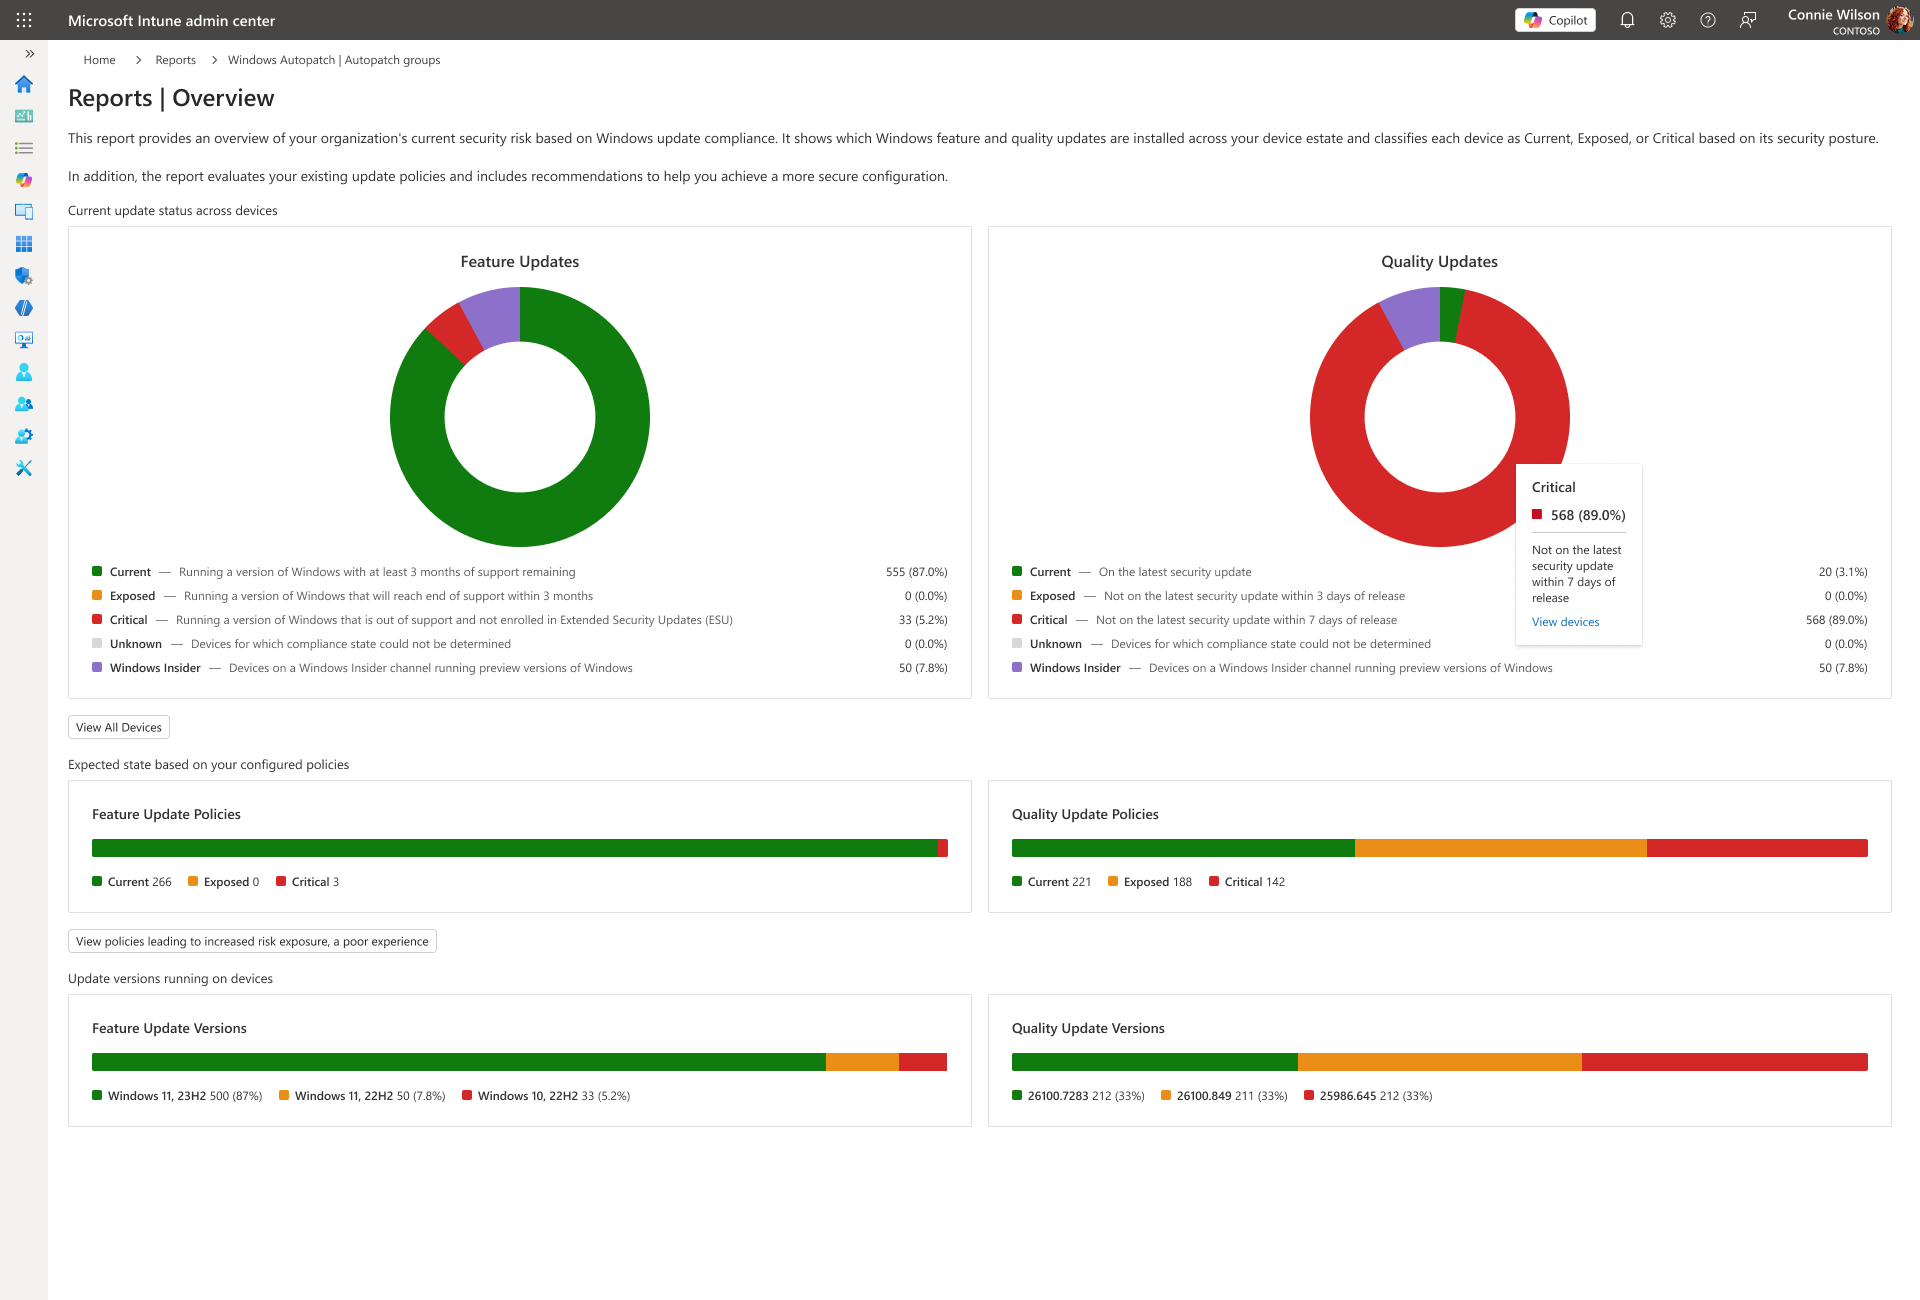
Task: Click purple Windows Insider swatch in Feature Updates legend
Action: [97, 668]
